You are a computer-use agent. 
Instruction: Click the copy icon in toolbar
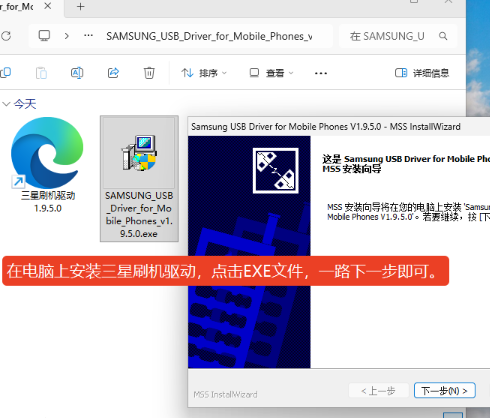[x=6, y=73]
